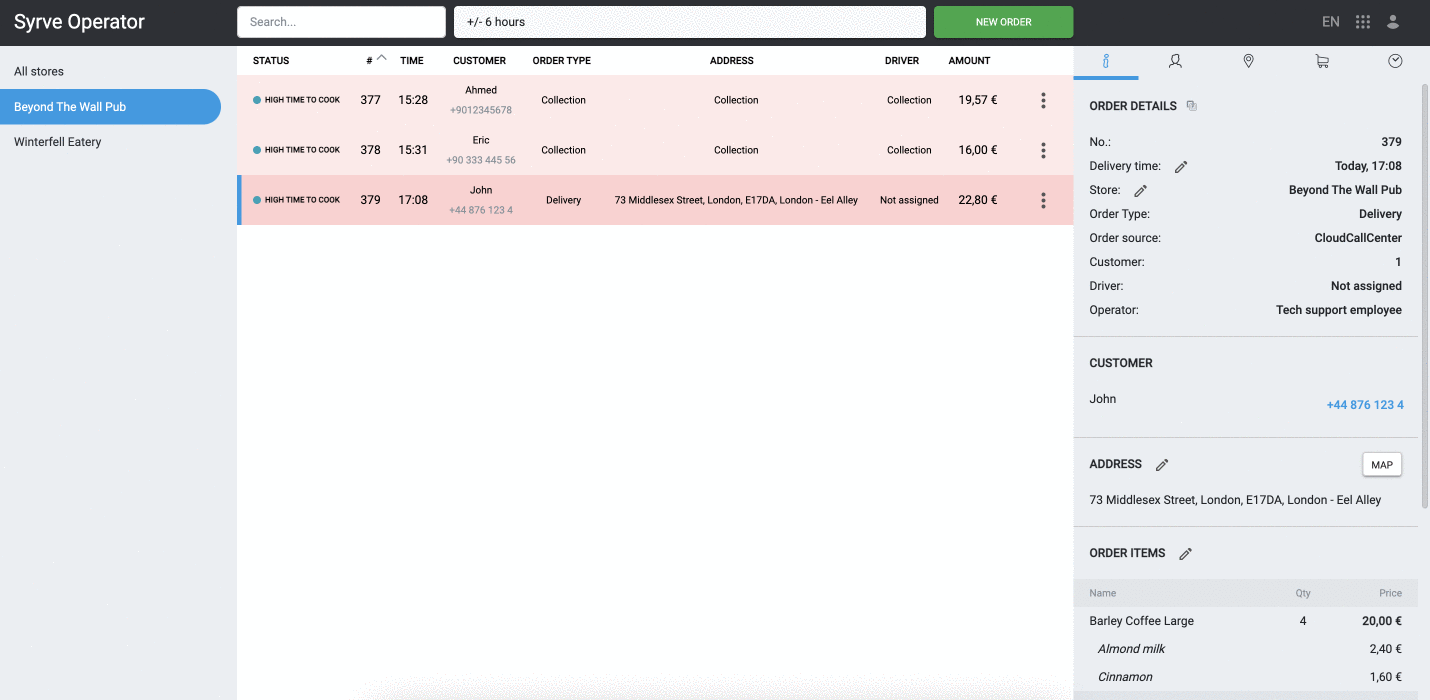Open the shopping cart tab
The width and height of the screenshot is (1430, 700).
click(1322, 62)
